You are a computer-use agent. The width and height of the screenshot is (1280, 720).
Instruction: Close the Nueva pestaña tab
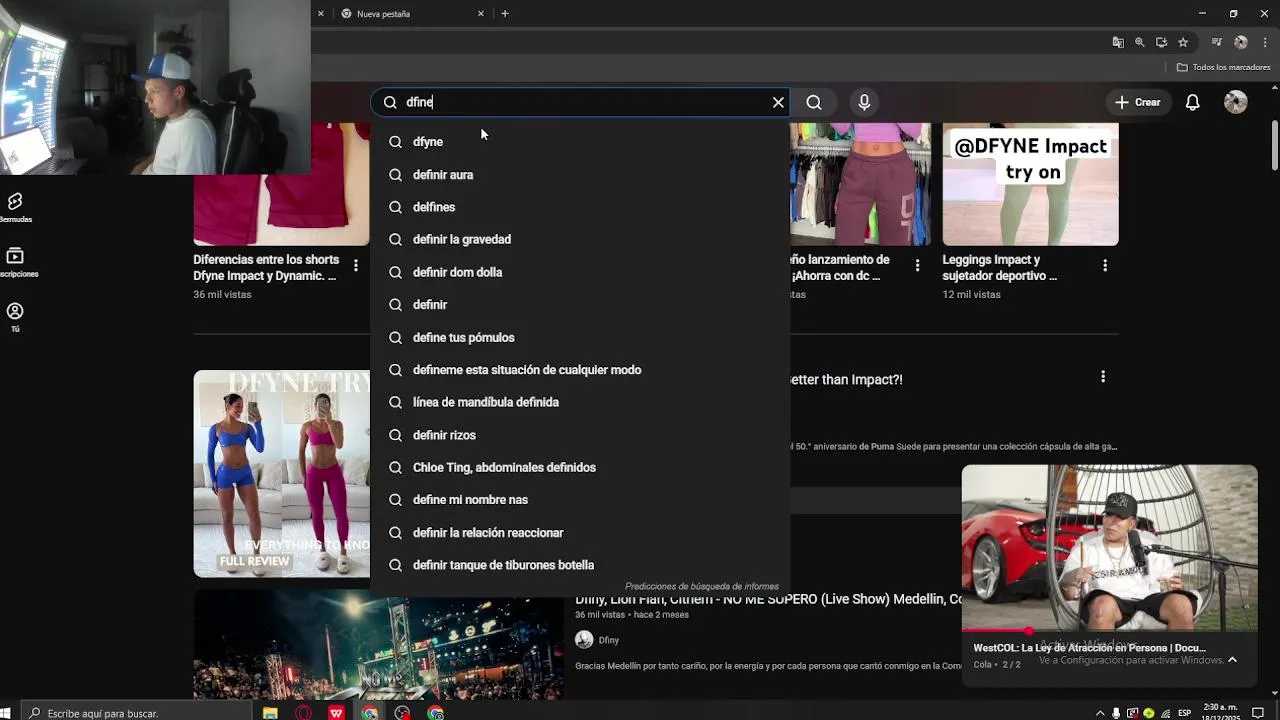click(481, 14)
